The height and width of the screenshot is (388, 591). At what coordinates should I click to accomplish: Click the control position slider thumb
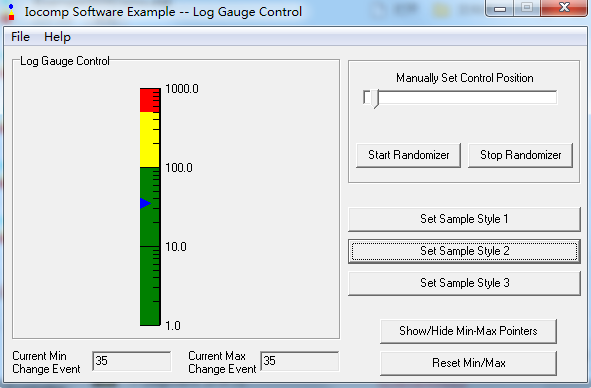pos(374,99)
